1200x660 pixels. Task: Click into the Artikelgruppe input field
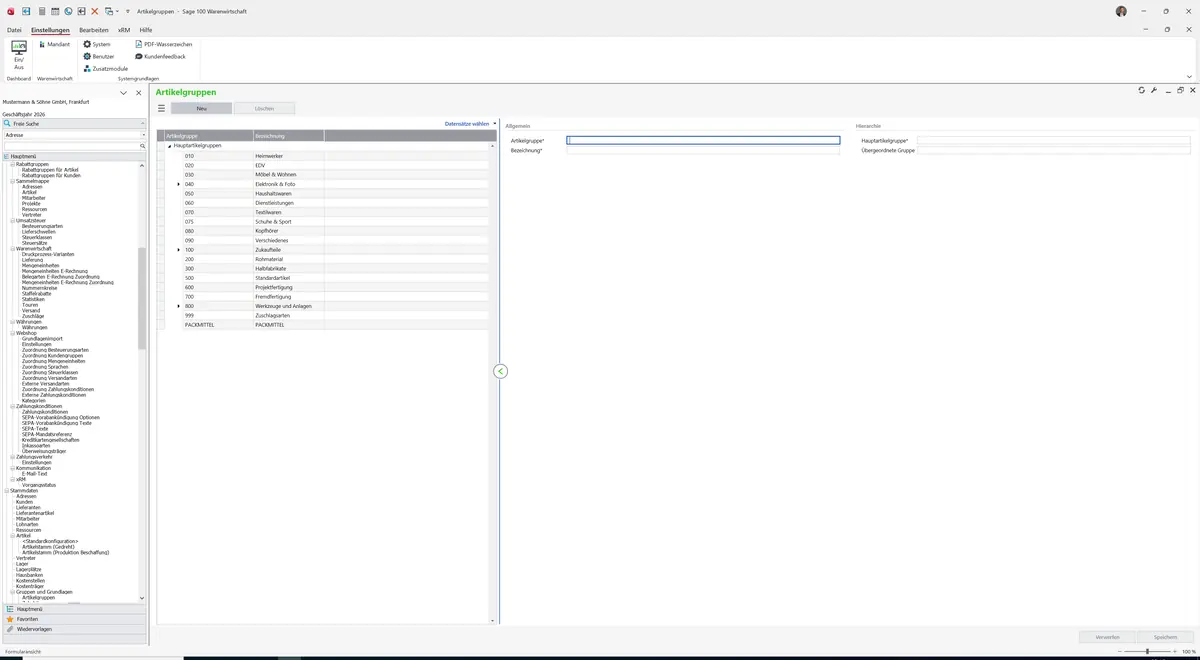(703, 141)
